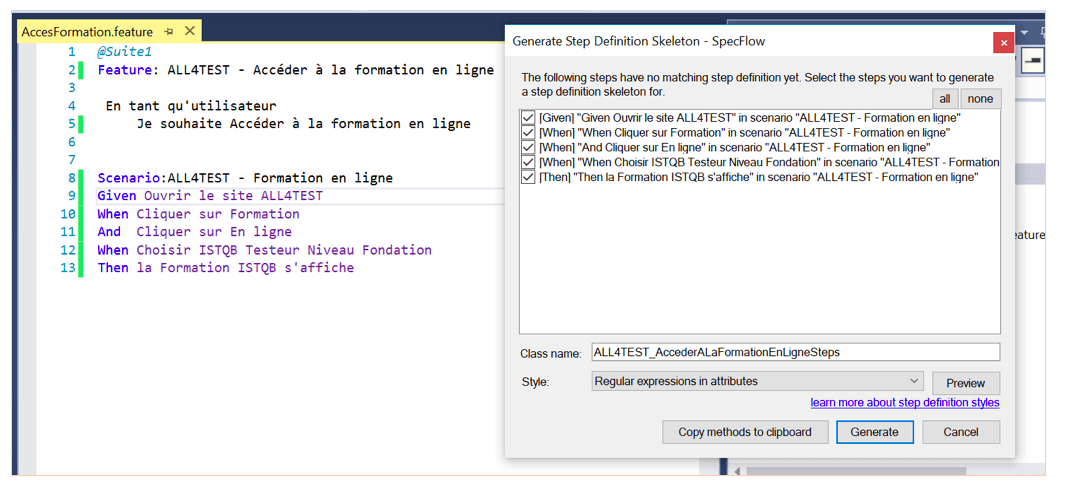Cancel the skeleton generation dialog
This screenshot has width=1072, height=499.
(x=961, y=432)
